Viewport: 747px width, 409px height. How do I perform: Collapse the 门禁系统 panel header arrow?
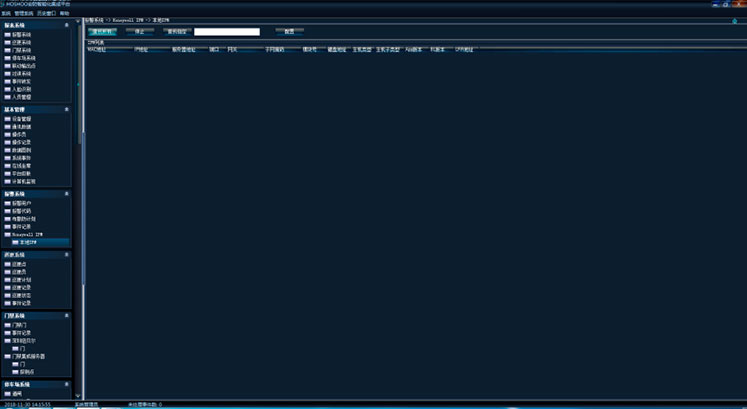[x=67, y=316]
